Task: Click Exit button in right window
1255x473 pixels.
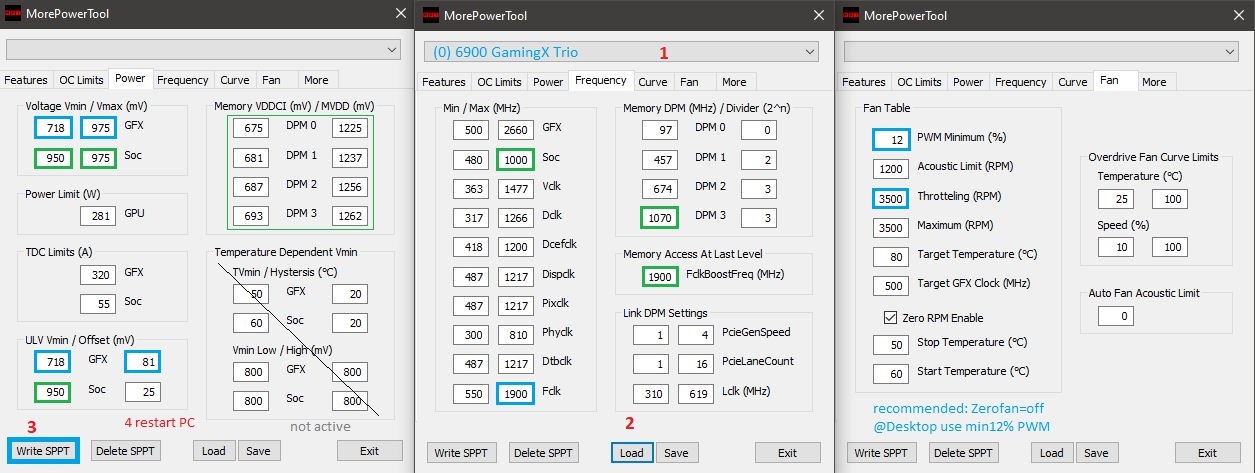Action: click(x=1207, y=453)
